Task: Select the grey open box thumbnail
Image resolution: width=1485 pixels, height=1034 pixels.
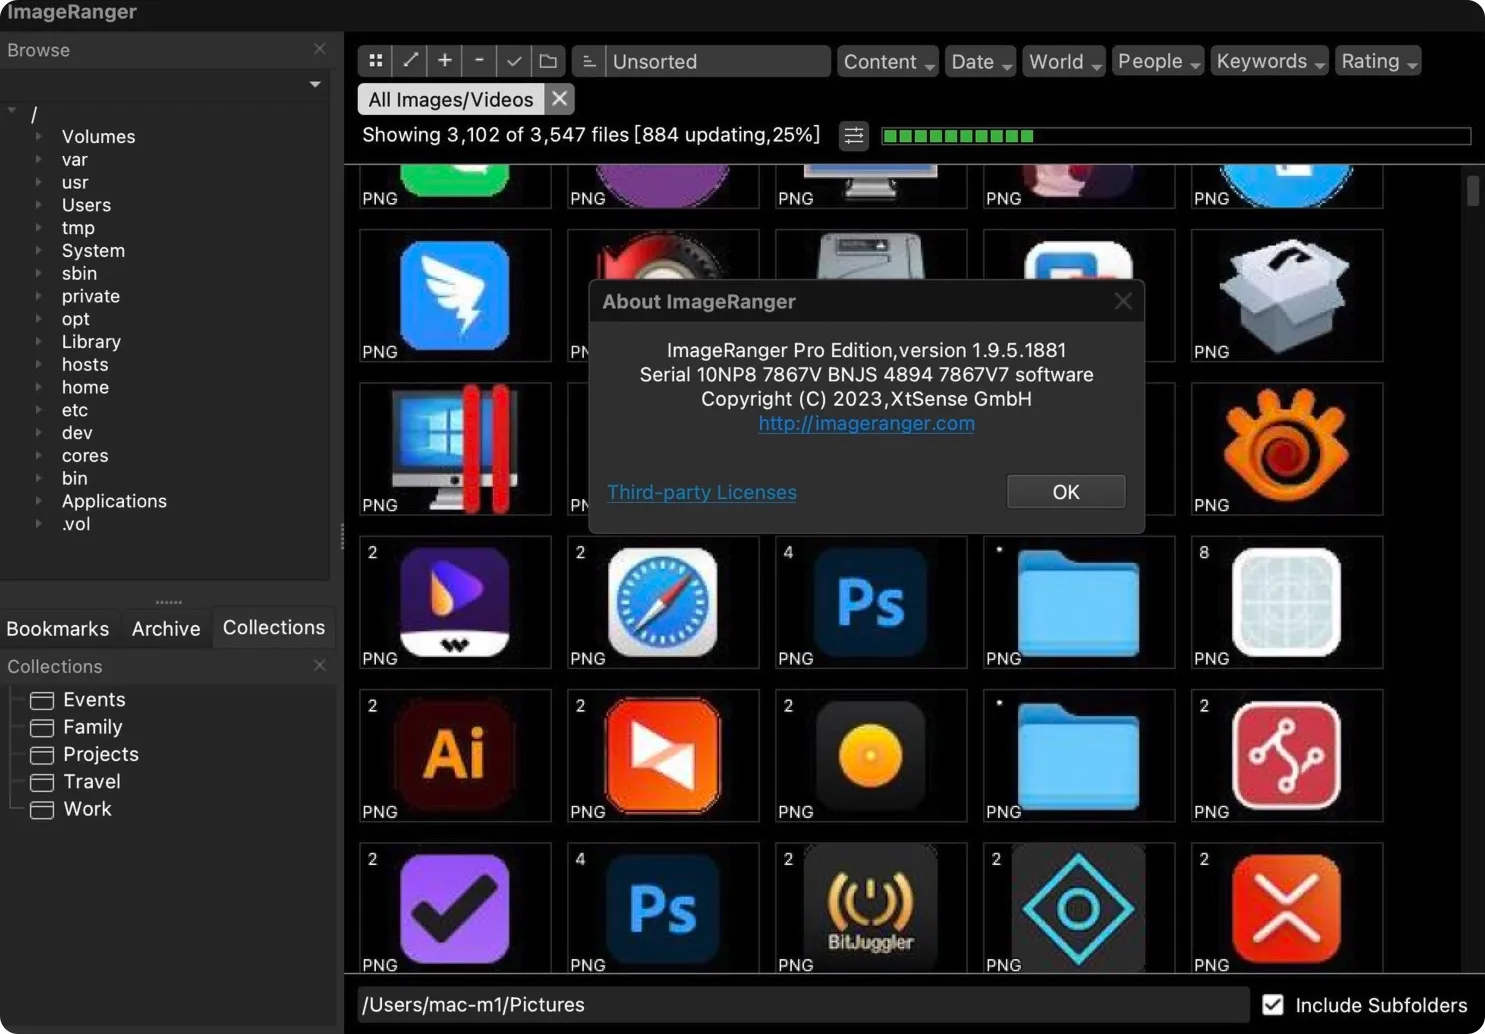Action: tap(1287, 296)
